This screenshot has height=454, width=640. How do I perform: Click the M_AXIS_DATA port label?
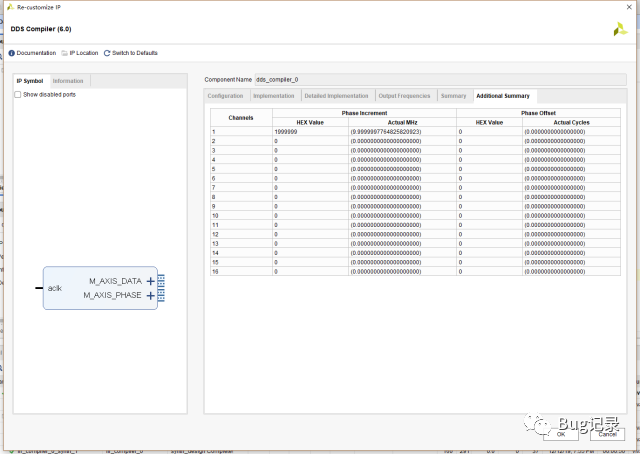pos(116,281)
